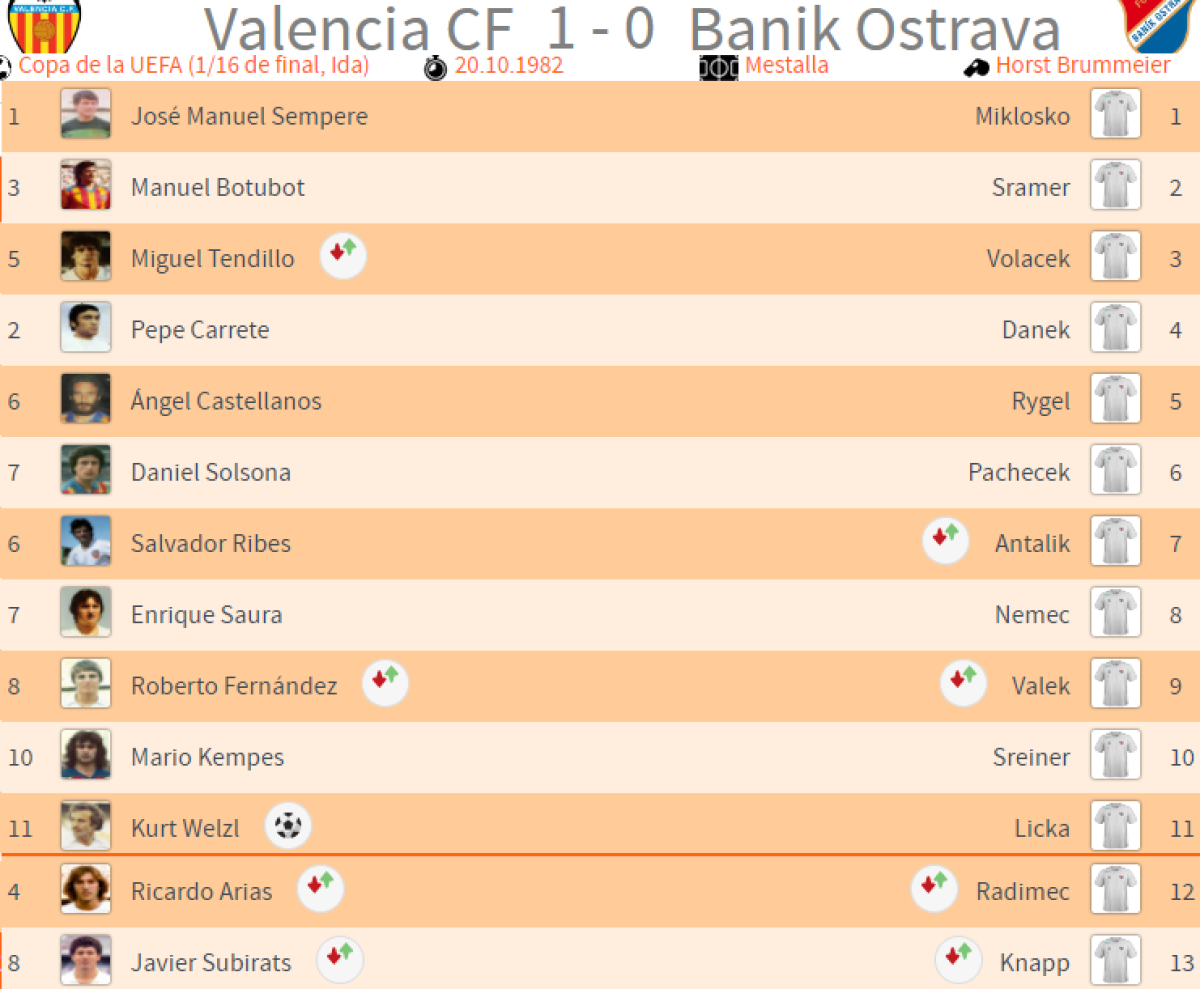This screenshot has height=989, width=1200.
Task: Click the substitution icon beside Ricardo Arias
Action: click(321, 889)
